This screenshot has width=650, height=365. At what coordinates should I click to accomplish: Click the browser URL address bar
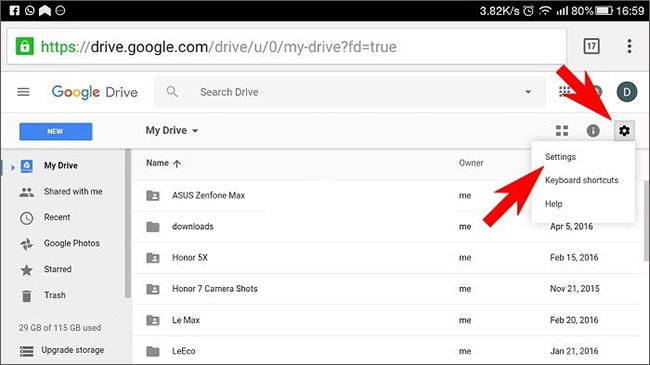tap(286, 46)
